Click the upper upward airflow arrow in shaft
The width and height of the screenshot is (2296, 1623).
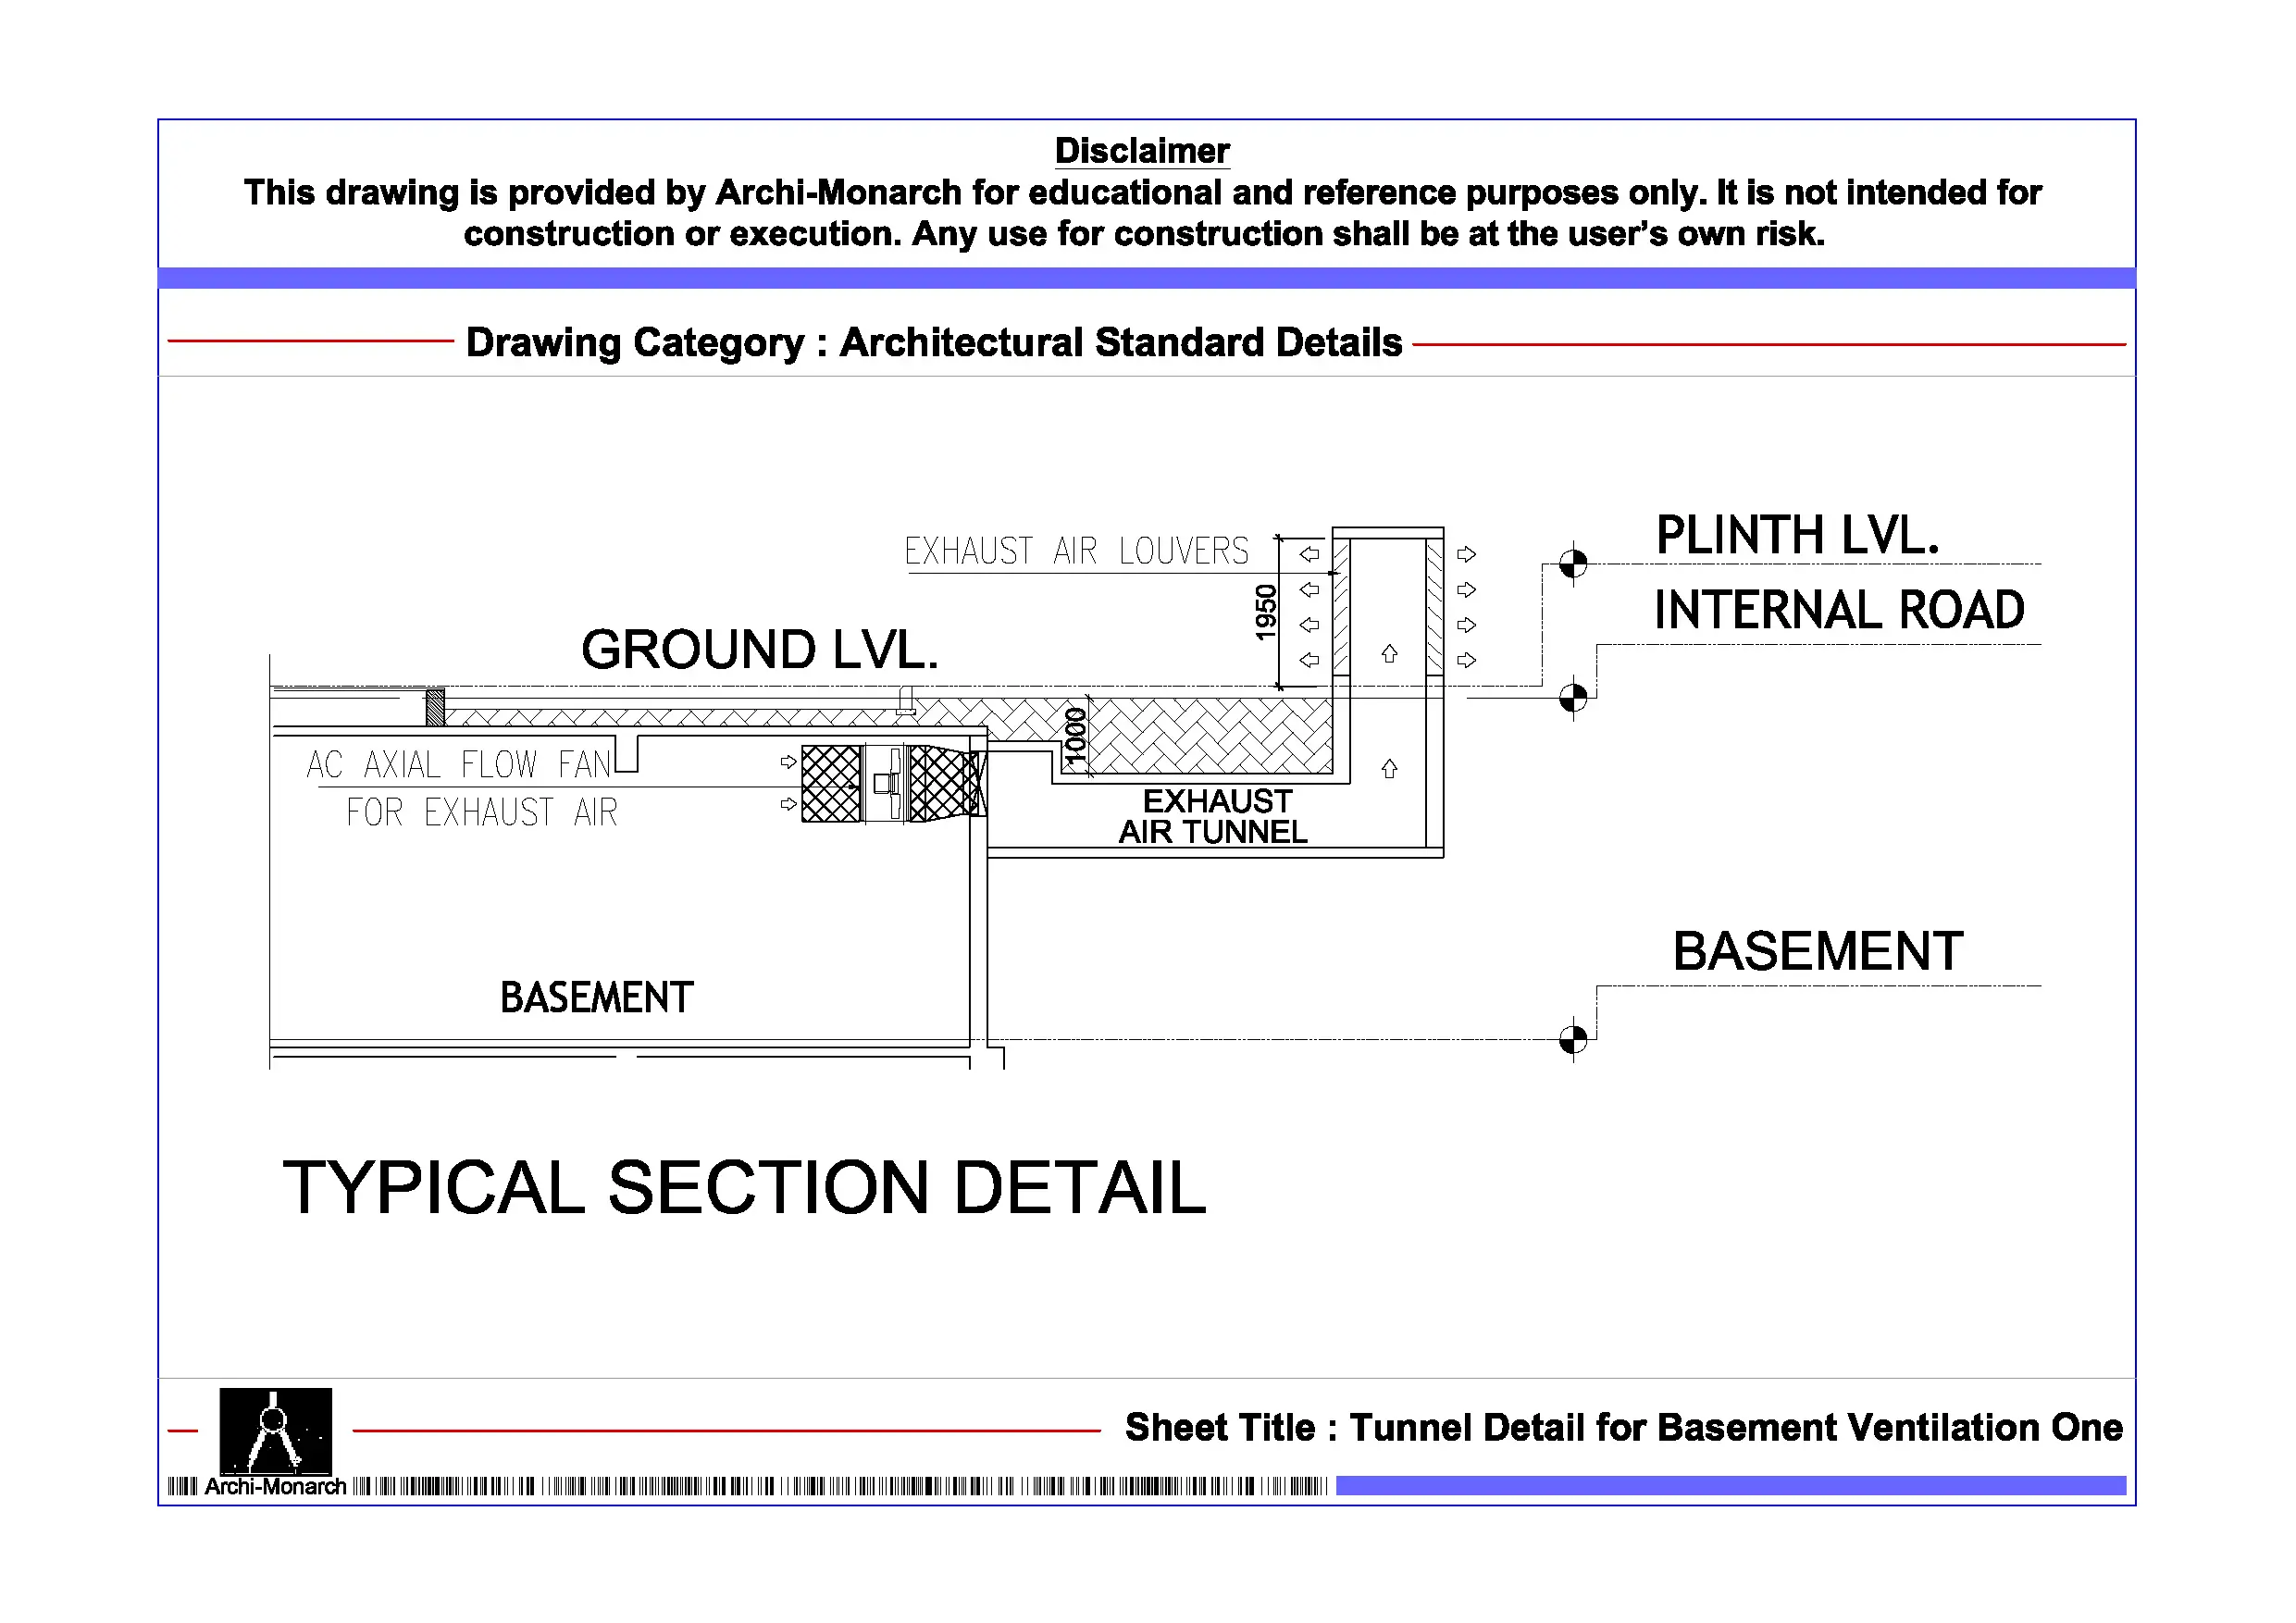point(1389,654)
